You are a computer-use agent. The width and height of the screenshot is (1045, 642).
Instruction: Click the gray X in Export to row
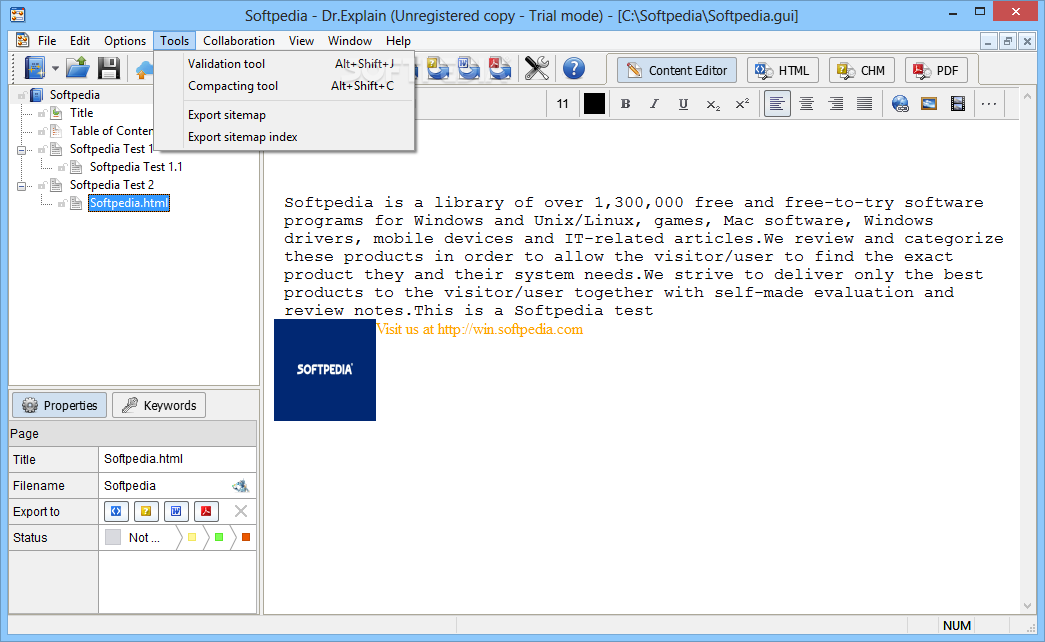[241, 511]
